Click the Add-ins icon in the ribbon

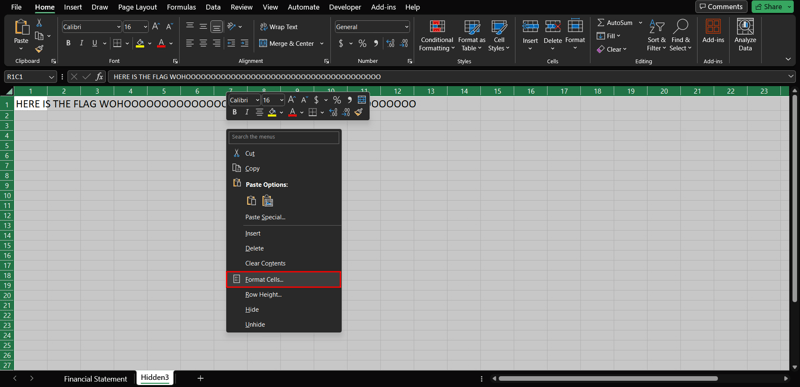tap(713, 27)
